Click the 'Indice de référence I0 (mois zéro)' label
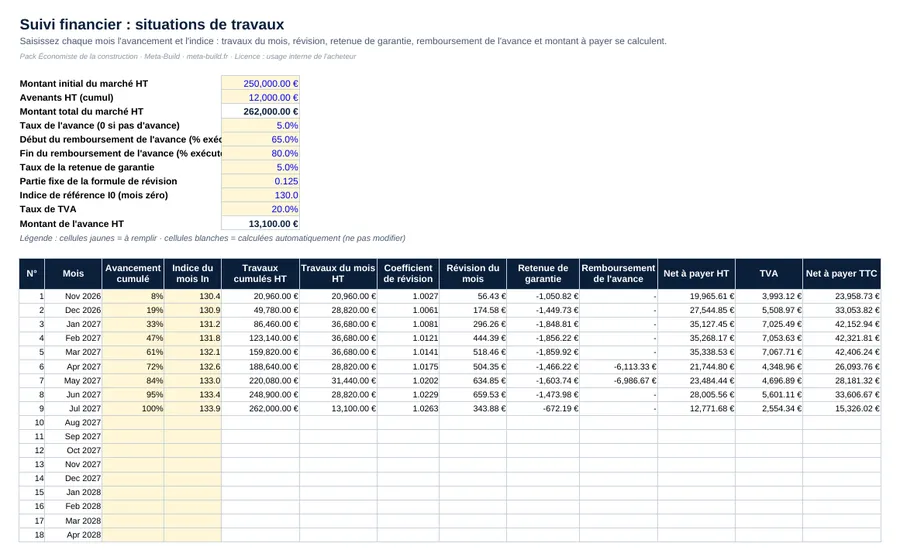 point(94,195)
